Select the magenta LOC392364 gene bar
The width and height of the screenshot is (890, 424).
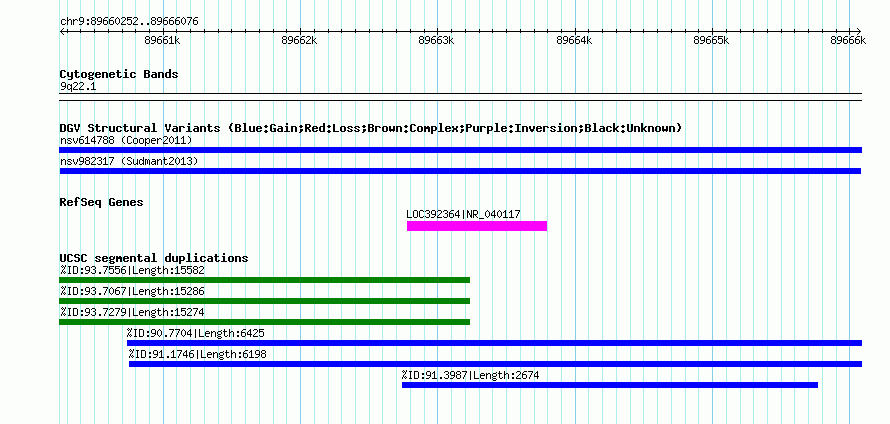[x=477, y=226]
